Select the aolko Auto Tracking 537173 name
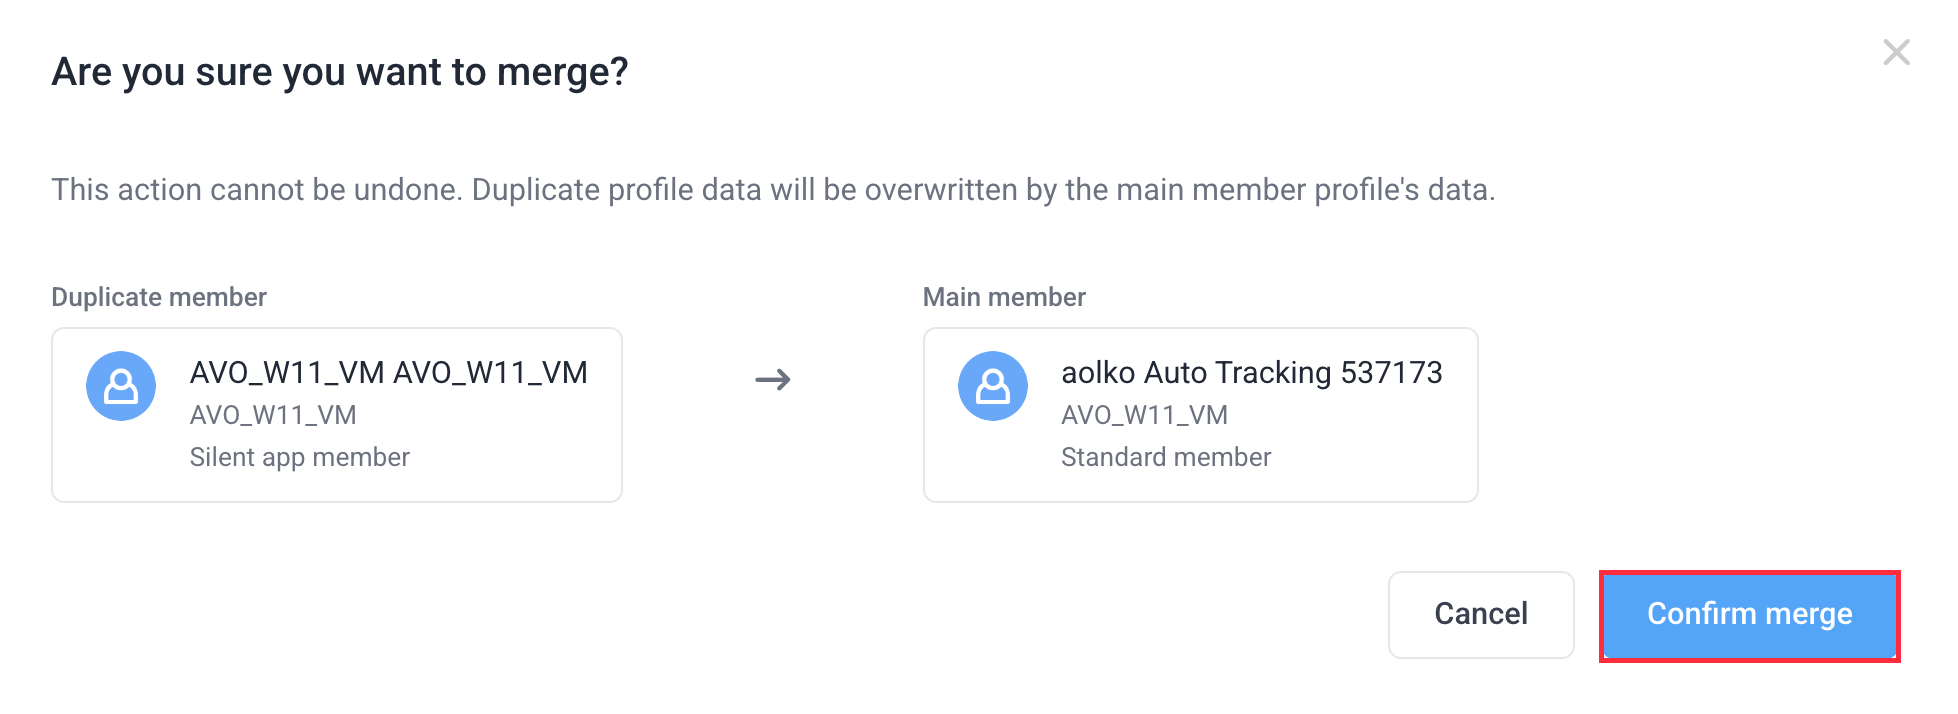This screenshot has height=714, width=1958. pyautogui.click(x=1252, y=373)
